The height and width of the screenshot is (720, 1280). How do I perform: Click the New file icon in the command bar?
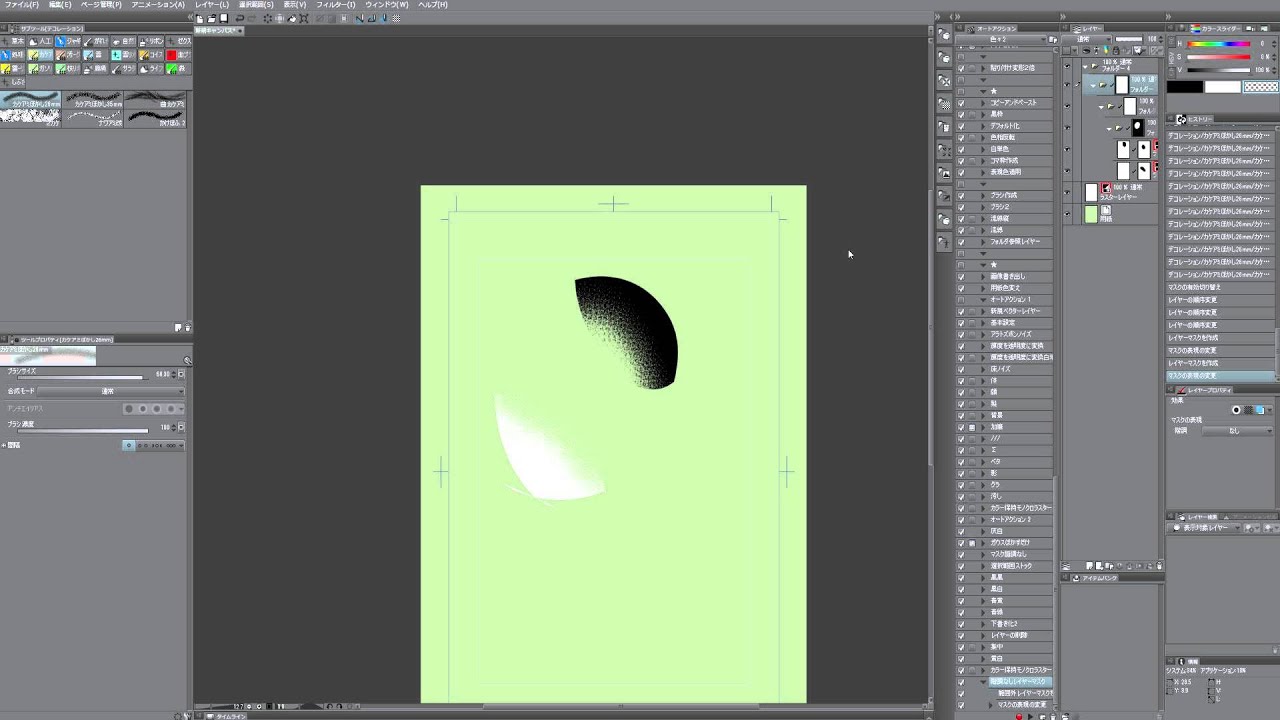point(200,18)
